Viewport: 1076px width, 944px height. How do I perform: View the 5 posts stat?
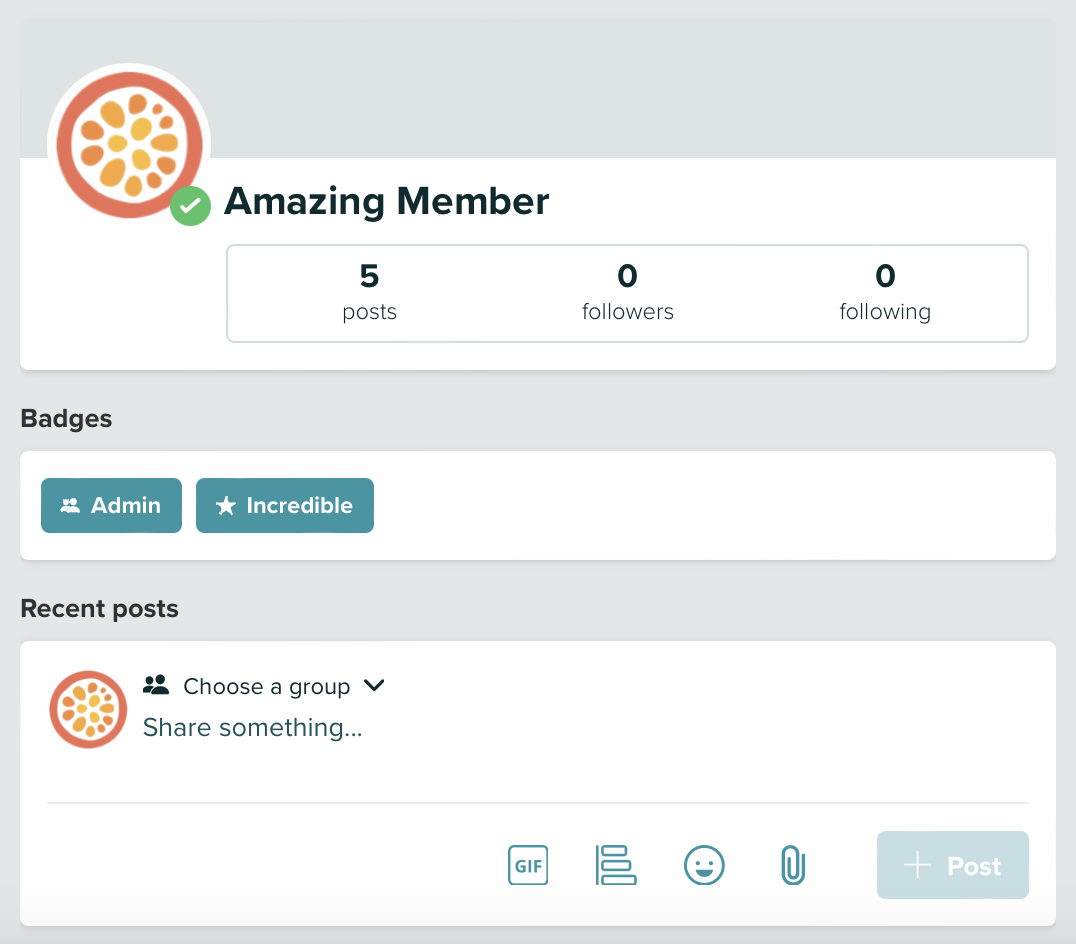coord(369,292)
